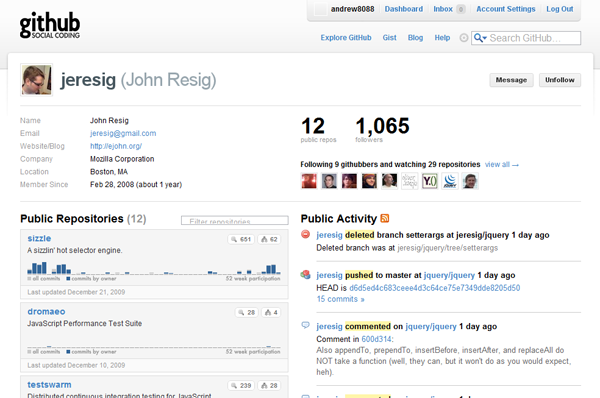Open the 15 commits link
The image size is (600, 398).
[340, 299]
